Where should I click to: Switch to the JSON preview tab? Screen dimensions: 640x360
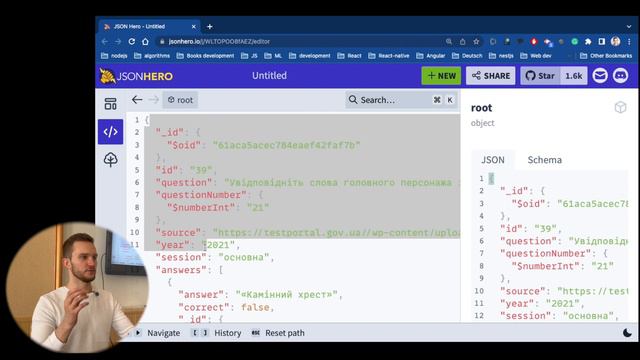click(493, 160)
